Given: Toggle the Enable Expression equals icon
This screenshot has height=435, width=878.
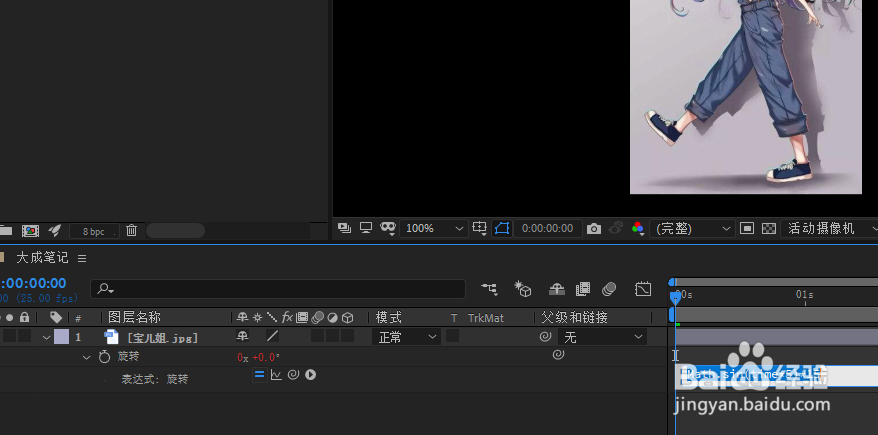Looking at the screenshot, I should (x=259, y=375).
